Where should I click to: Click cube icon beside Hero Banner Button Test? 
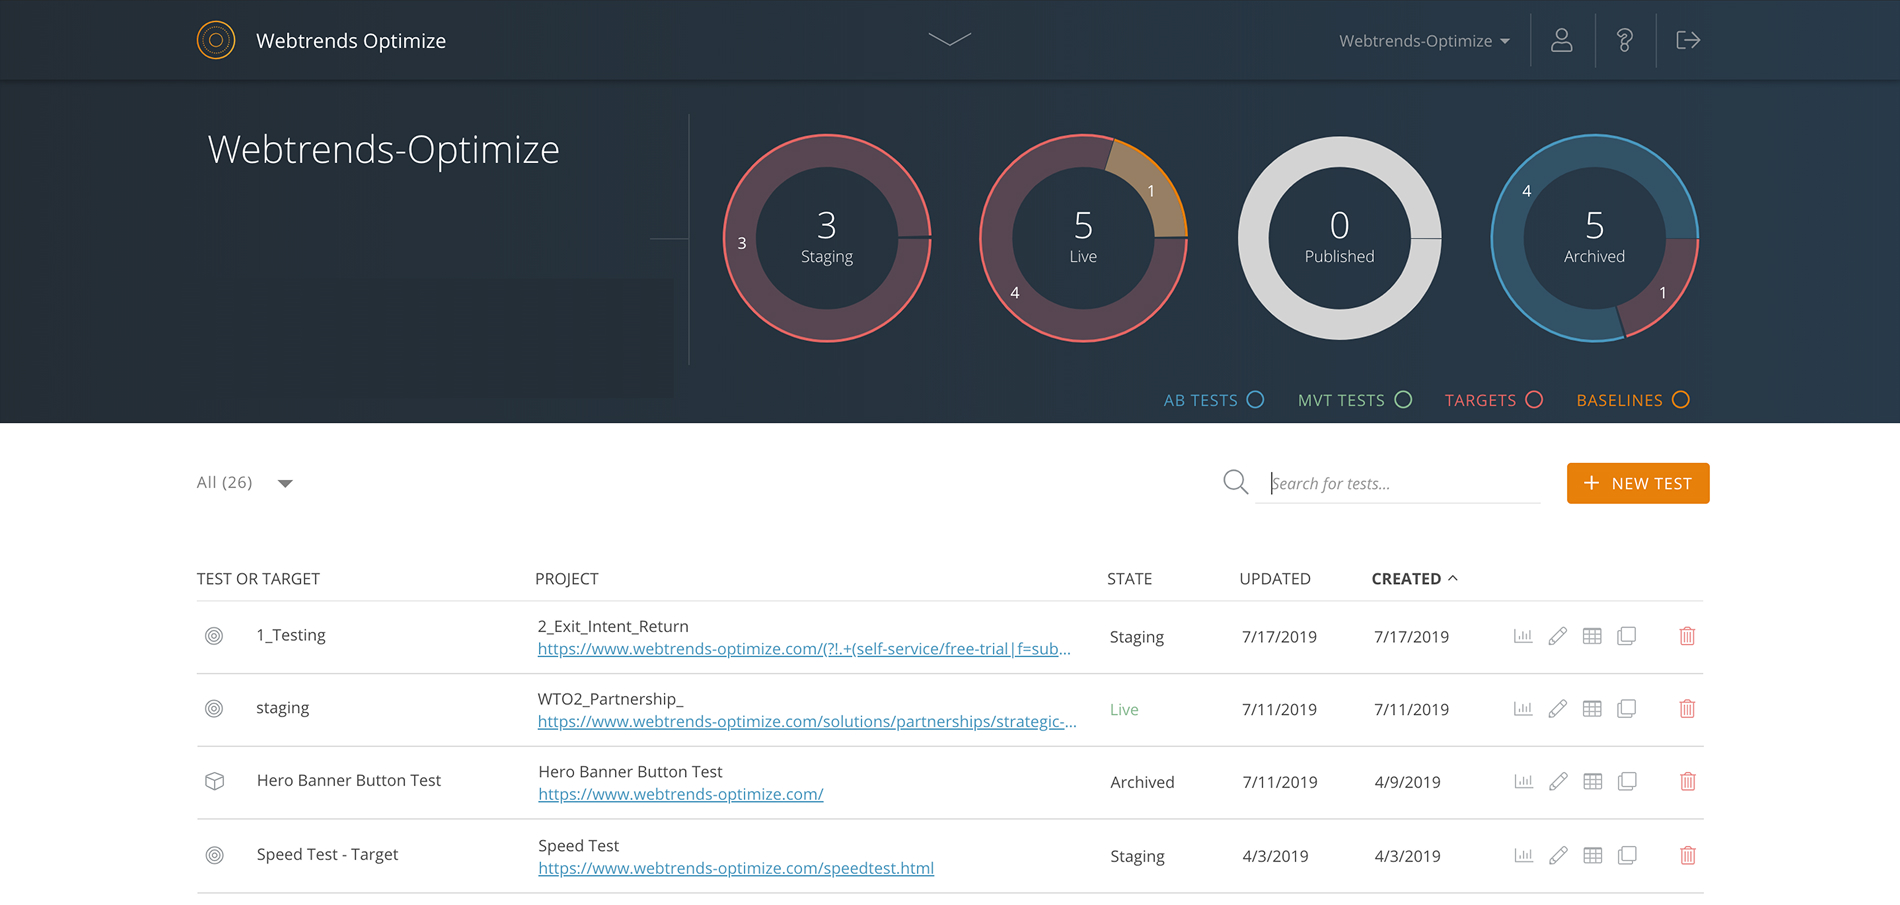point(214,781)
